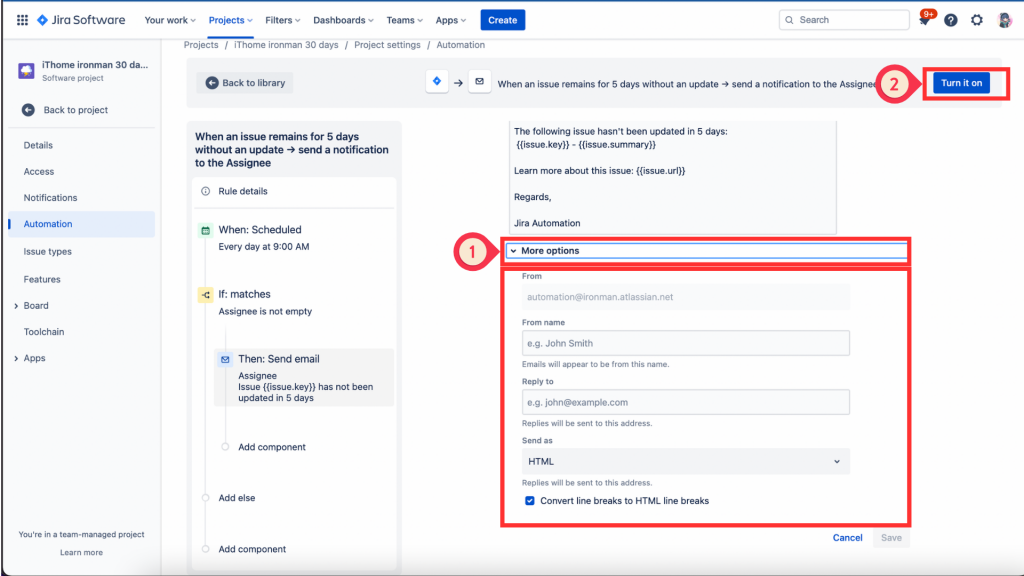
Task: Click the yellow If matches condition icon
Action: tap(206, 295)
